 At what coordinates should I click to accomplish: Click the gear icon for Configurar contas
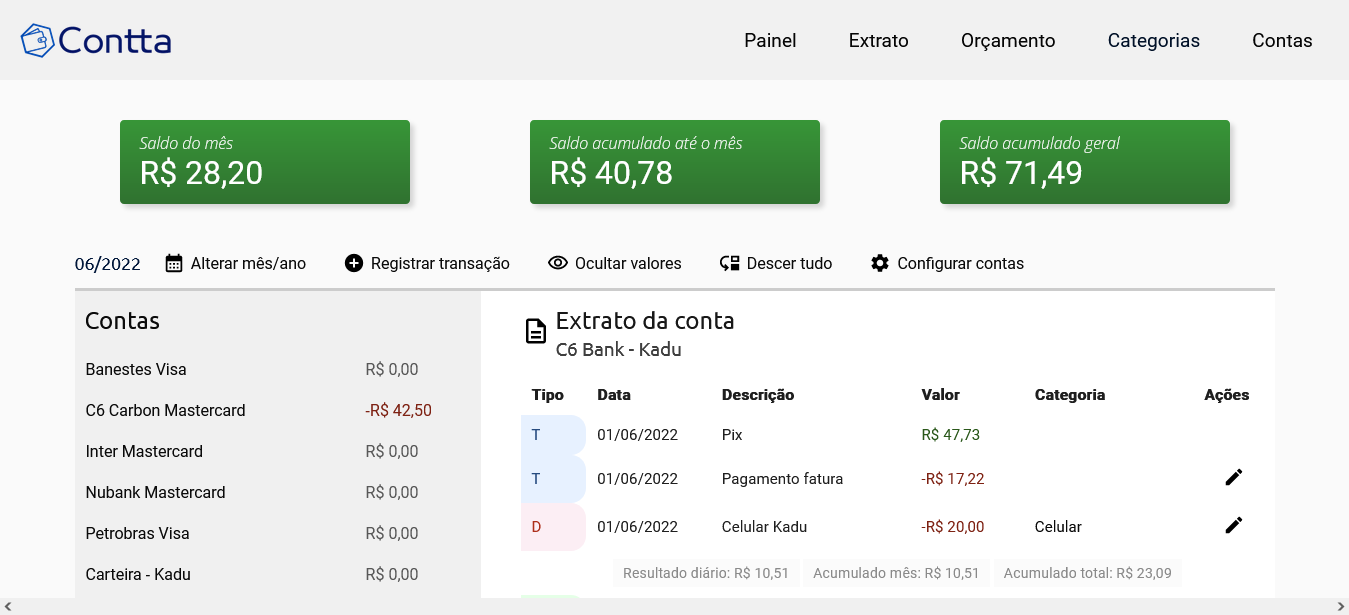(880, 263)
